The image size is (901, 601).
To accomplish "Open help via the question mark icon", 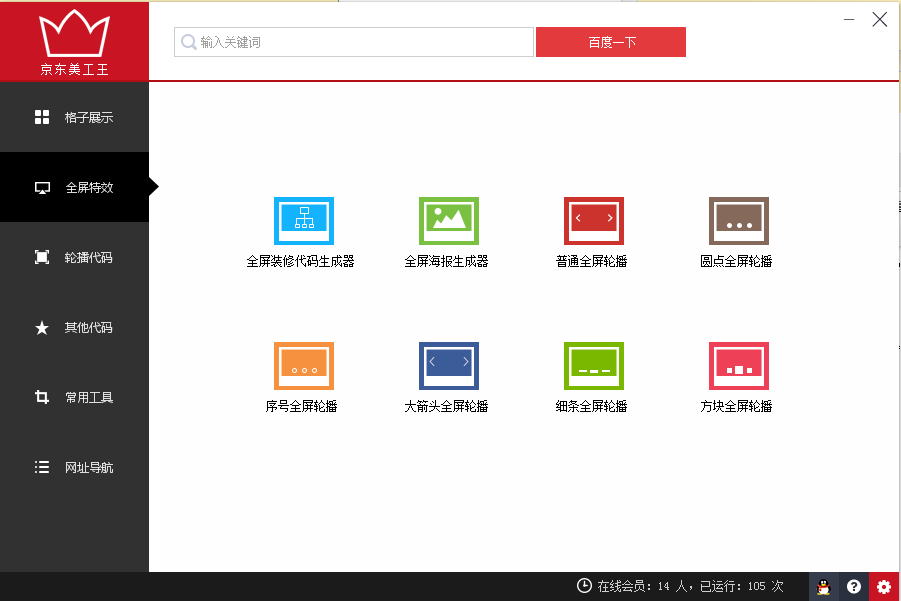I will coord(854,587).
